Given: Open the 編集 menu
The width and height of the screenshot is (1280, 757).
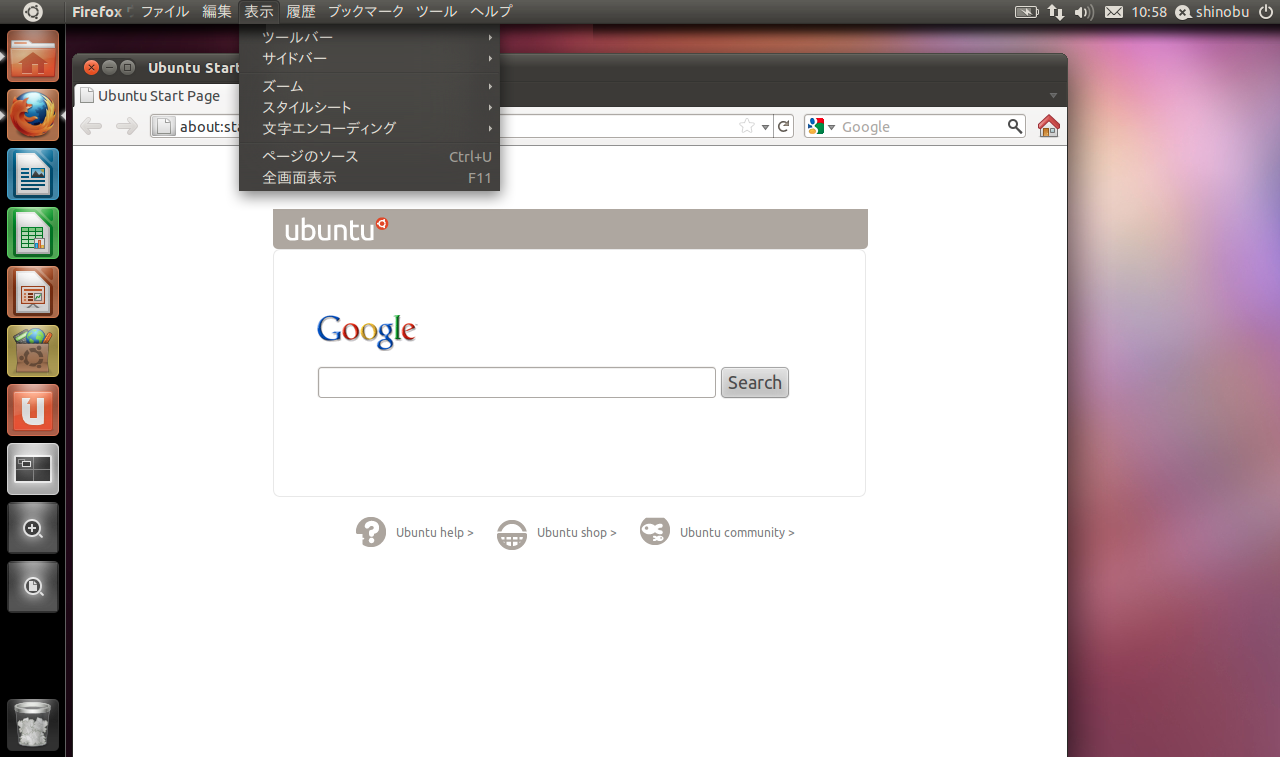Looking at the screenshot, I should coord(217,12).
